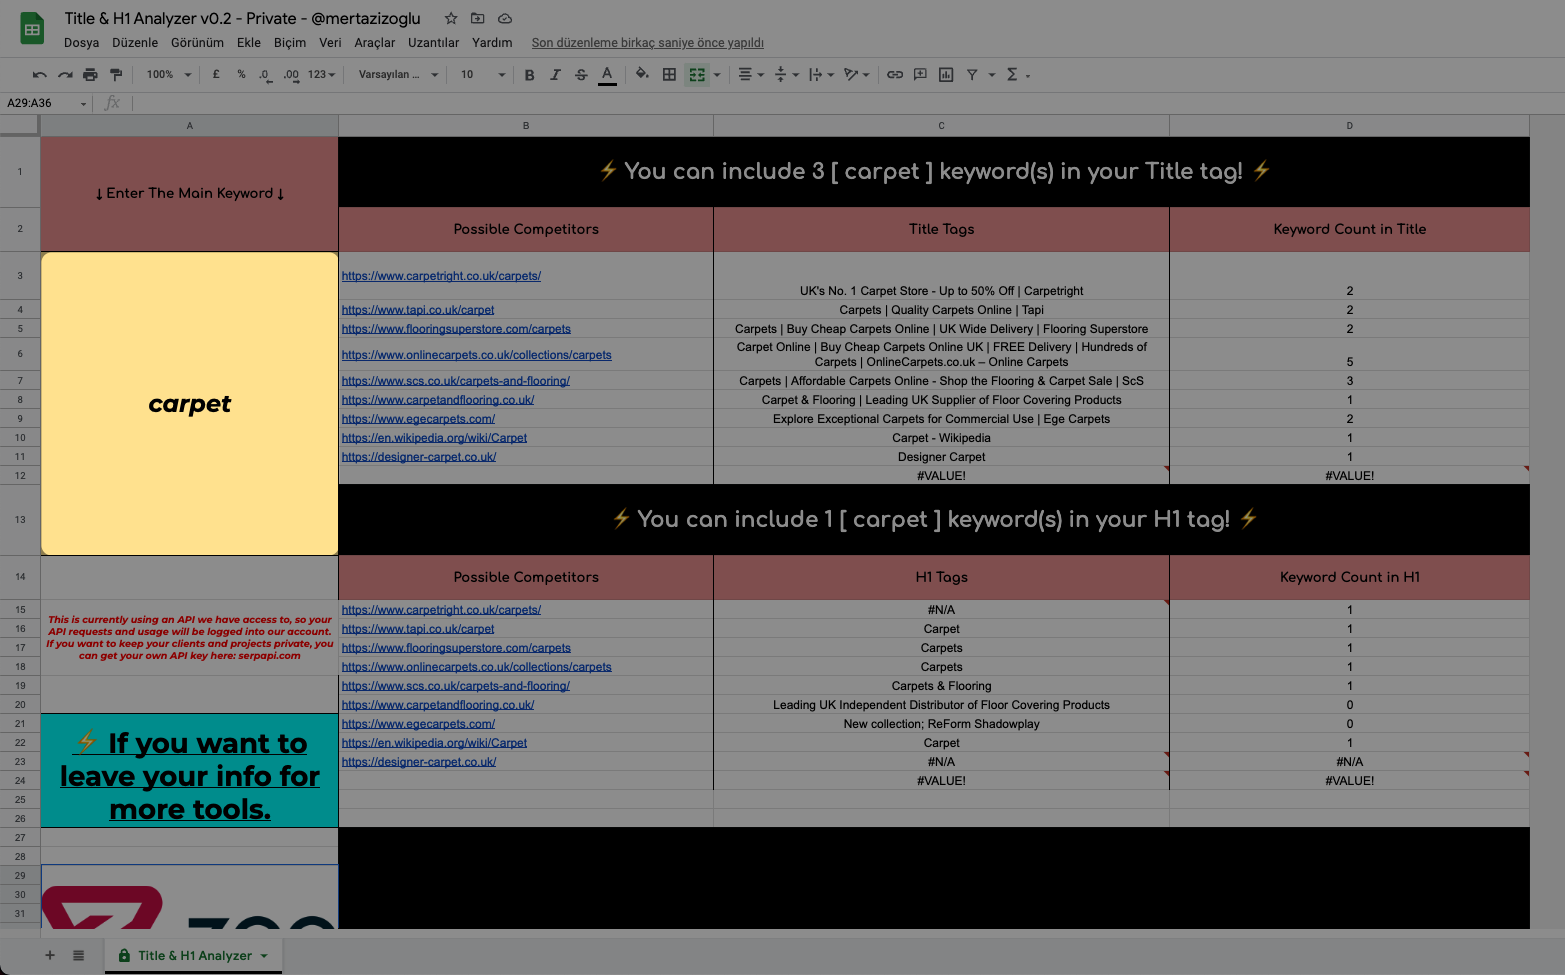Open the Wikipedia link beside 'Carpet - Wikipedia'

(x=434, y=438)
